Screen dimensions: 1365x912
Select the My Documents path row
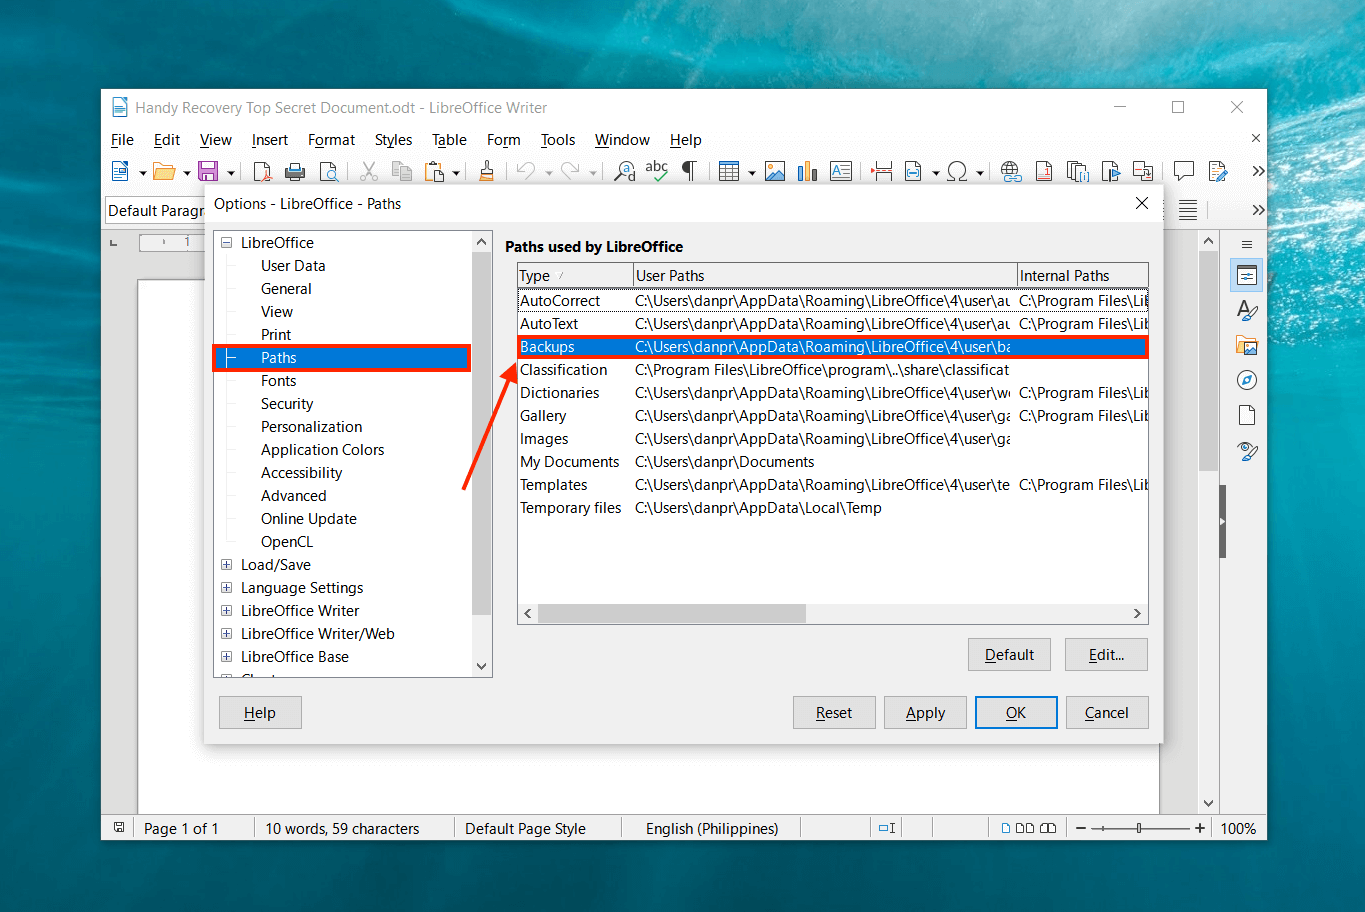pos(832,462)
